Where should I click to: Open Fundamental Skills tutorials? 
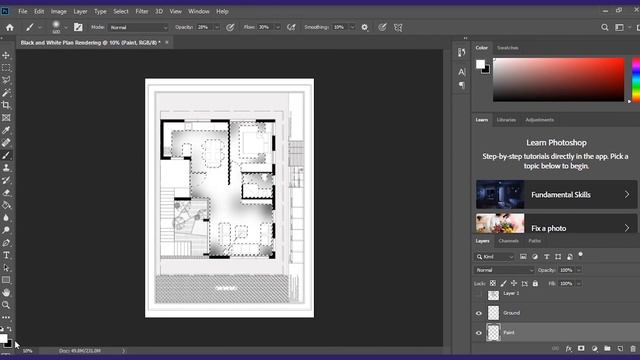(556, 195)
